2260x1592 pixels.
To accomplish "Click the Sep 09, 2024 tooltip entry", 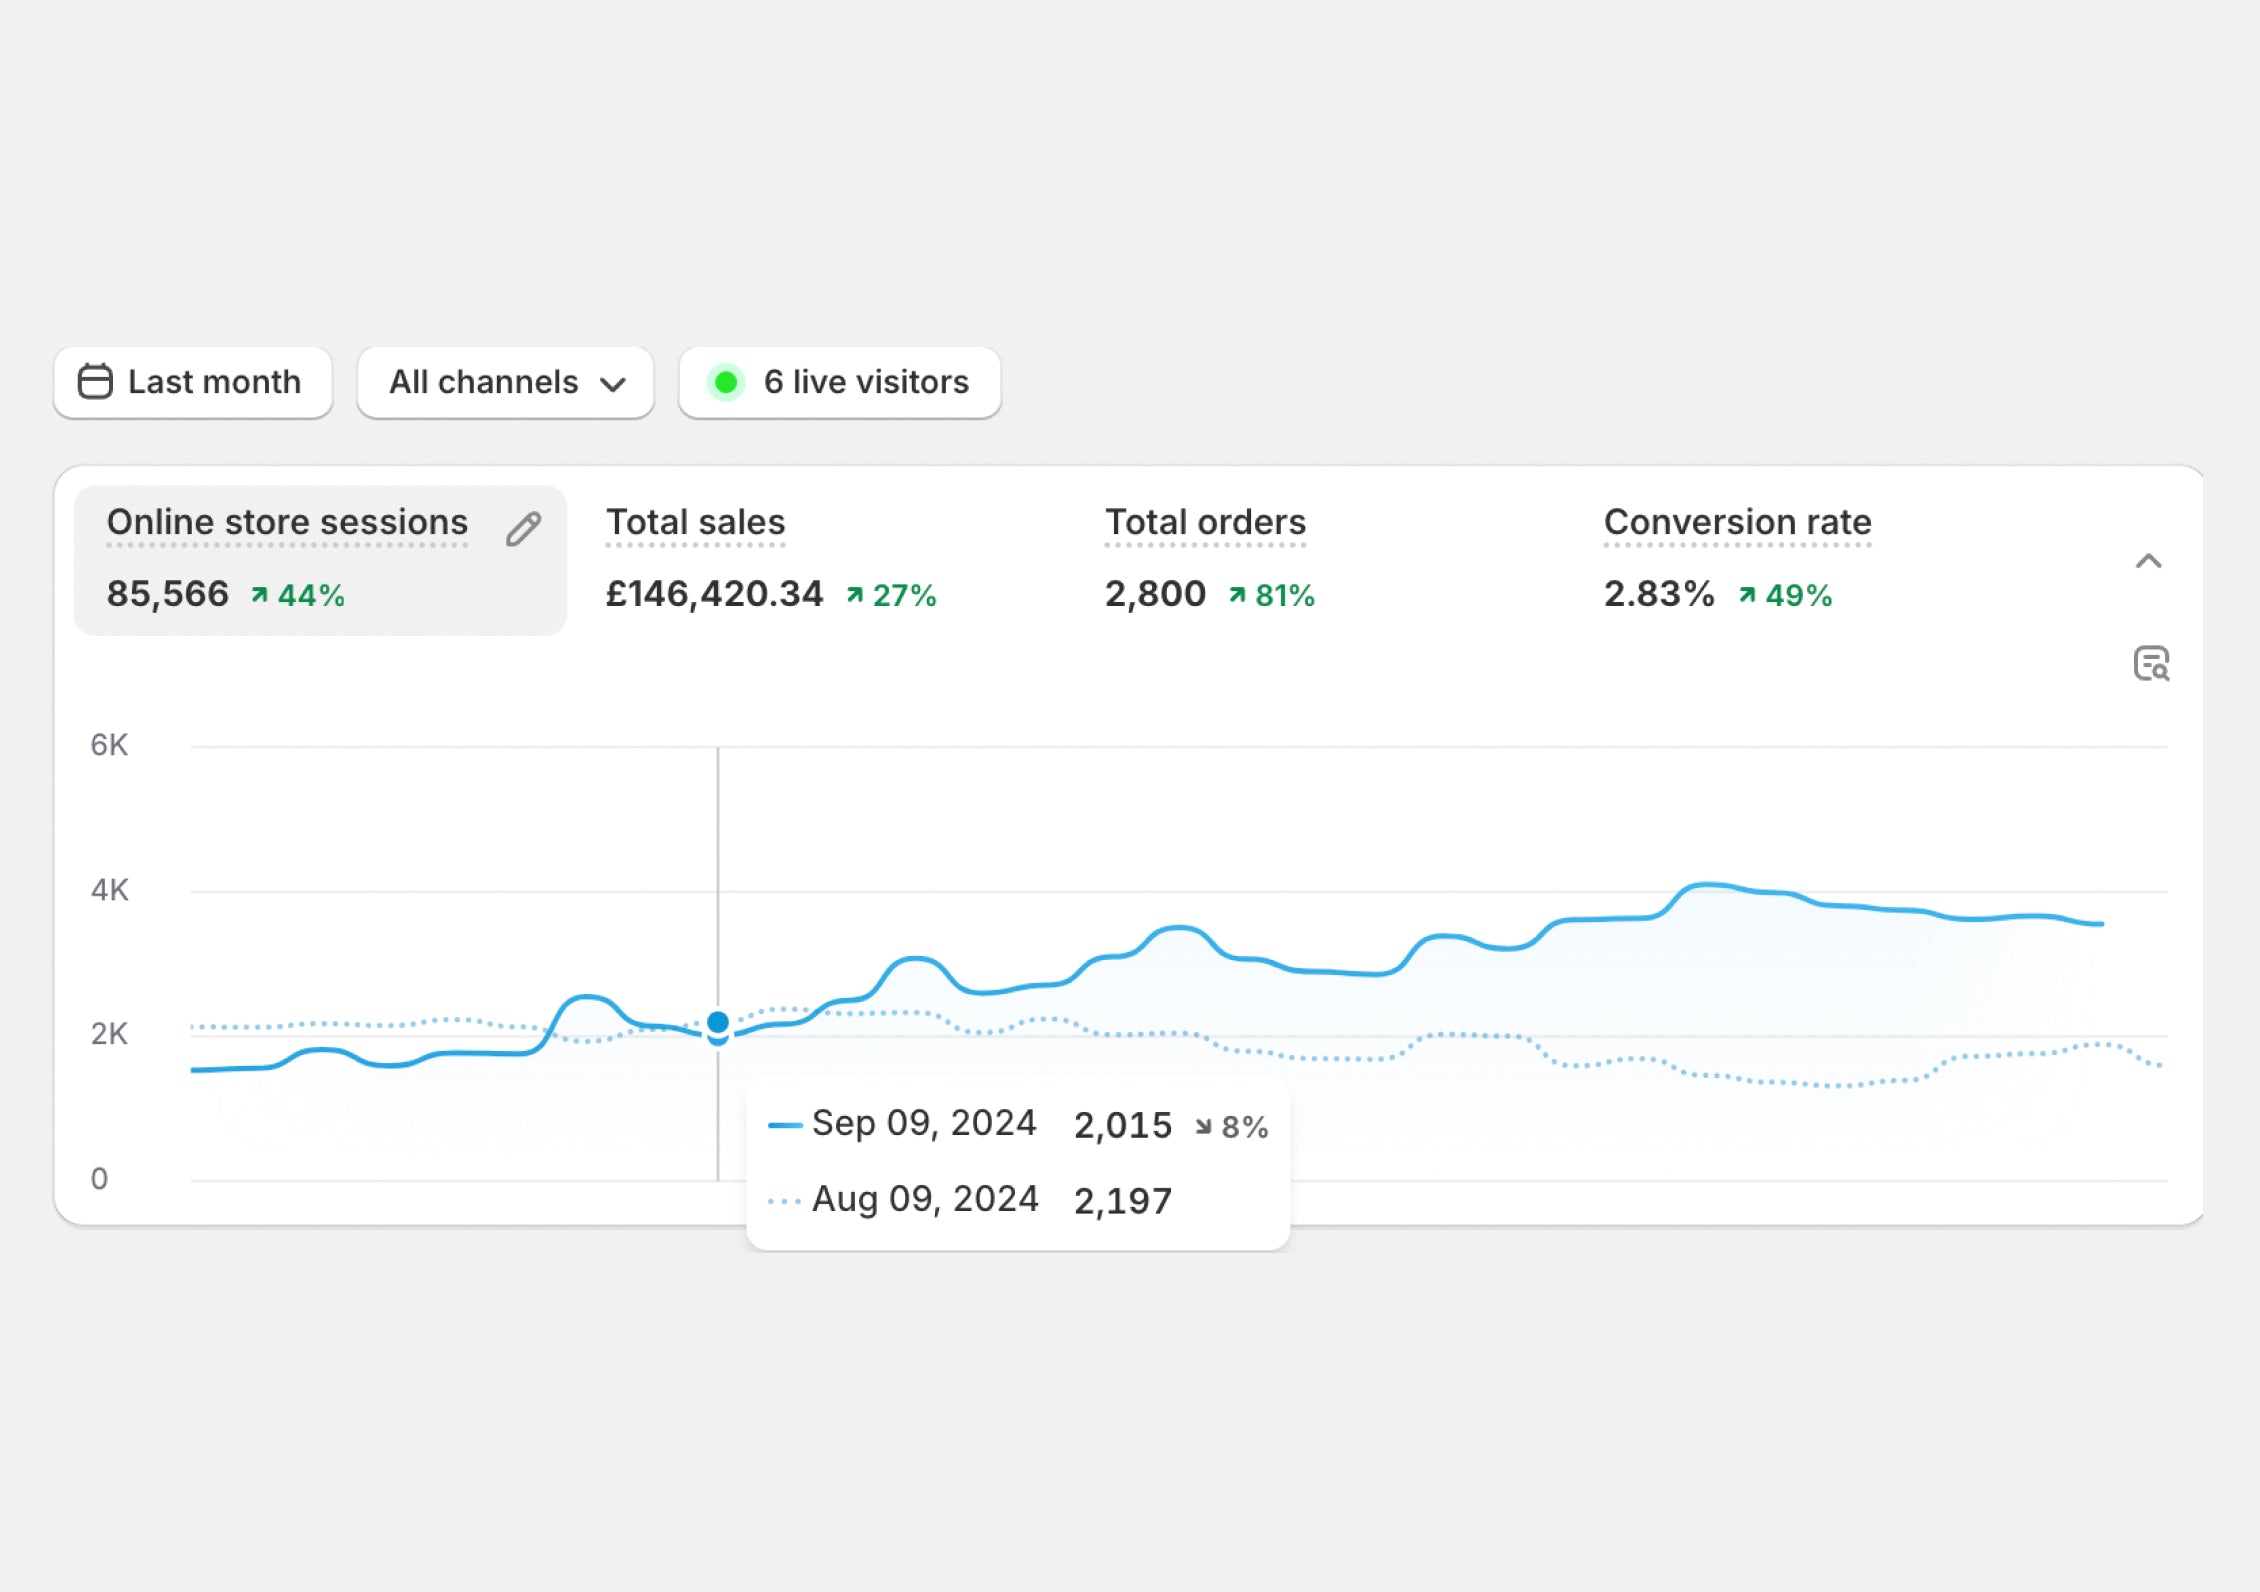I will 923,1124.
